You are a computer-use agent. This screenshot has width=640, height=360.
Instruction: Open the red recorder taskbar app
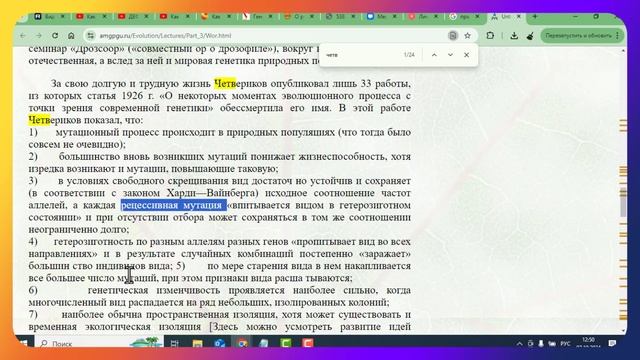pos(308,343)
